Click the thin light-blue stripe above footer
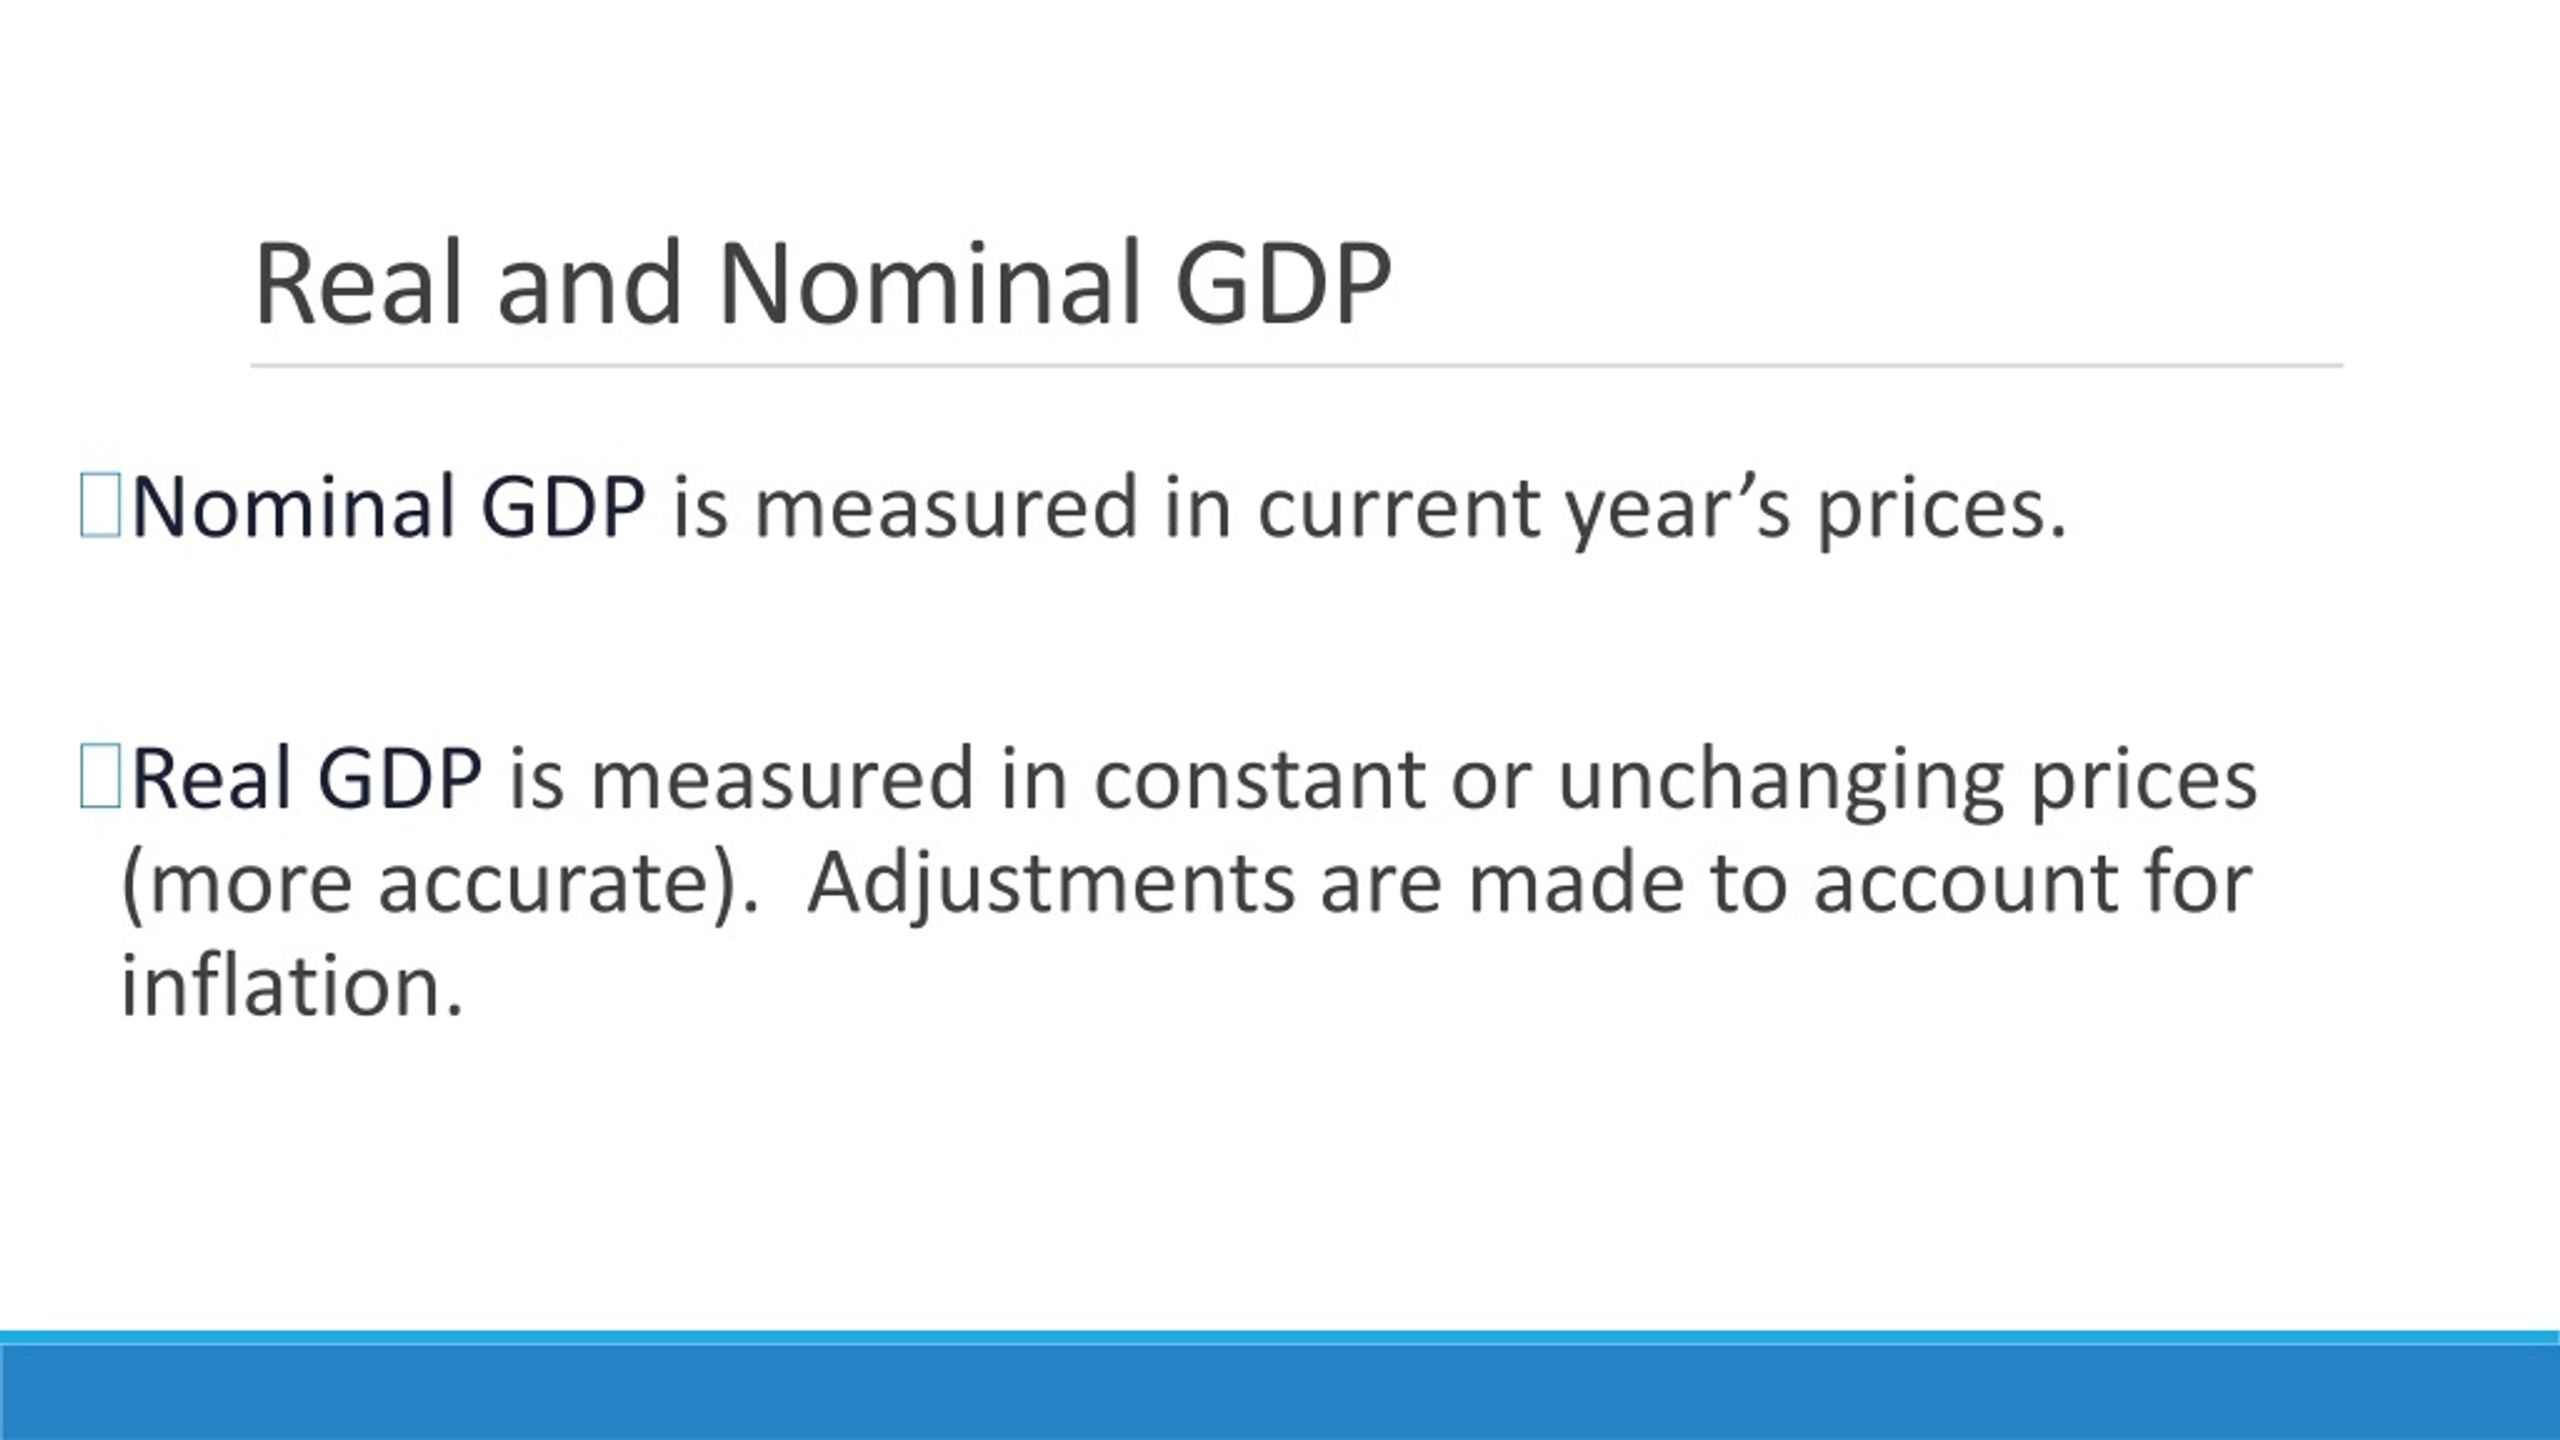Image resolution: width=2560 pixels, height=1440 pixels. click(1280, 1338)
